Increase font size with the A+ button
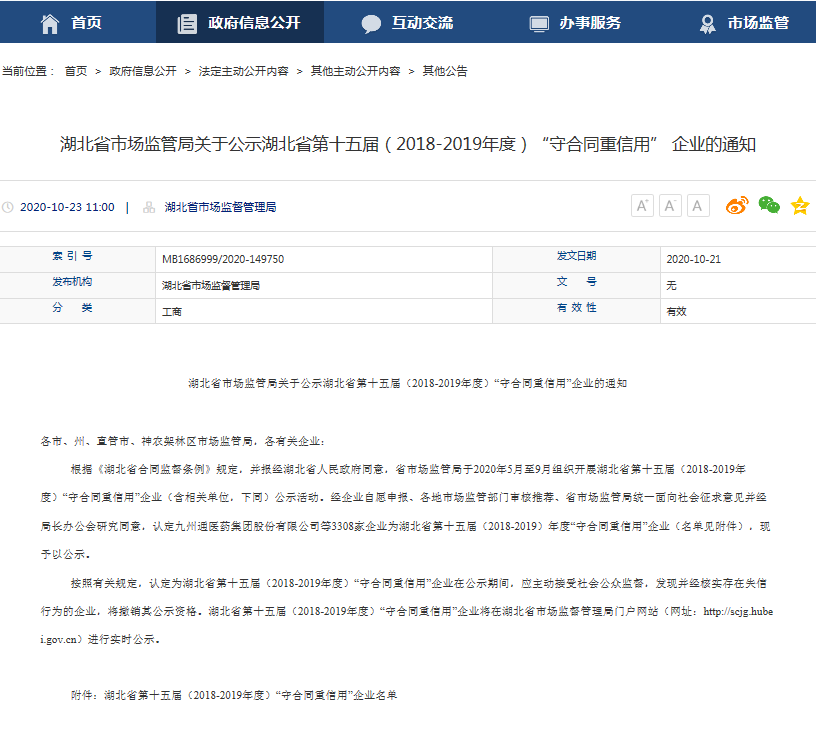 pos(641,205)
